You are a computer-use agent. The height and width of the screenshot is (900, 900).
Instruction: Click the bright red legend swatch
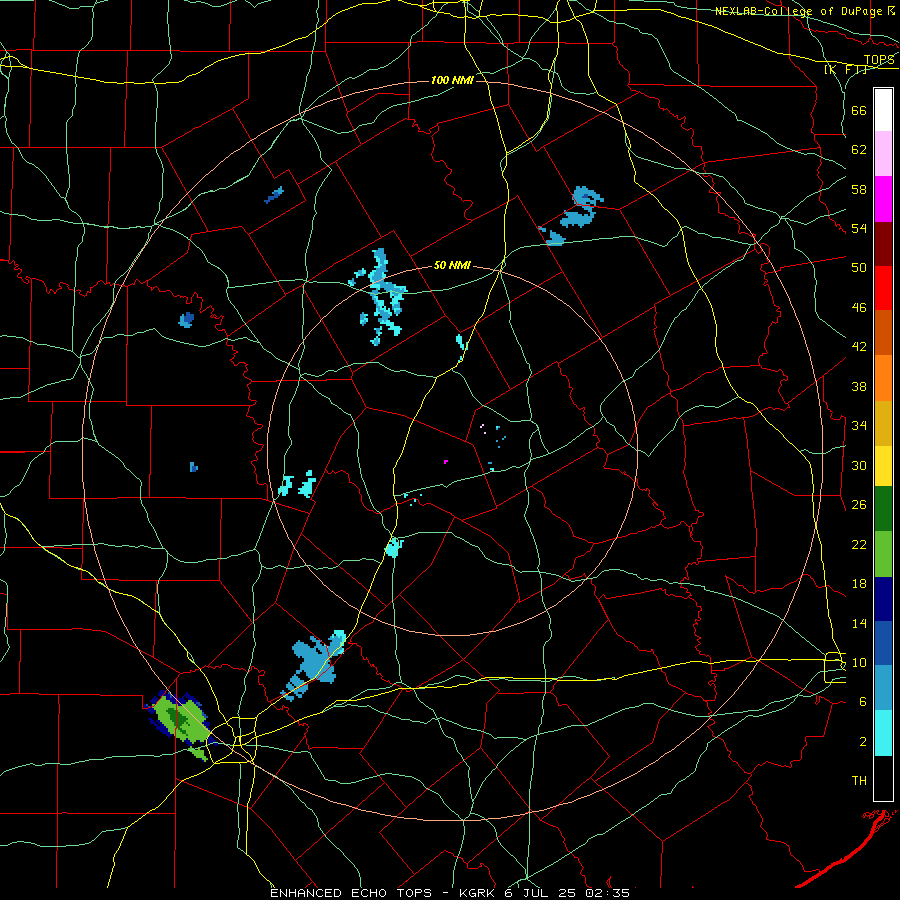pyautogui.click(x=883, y=288)
